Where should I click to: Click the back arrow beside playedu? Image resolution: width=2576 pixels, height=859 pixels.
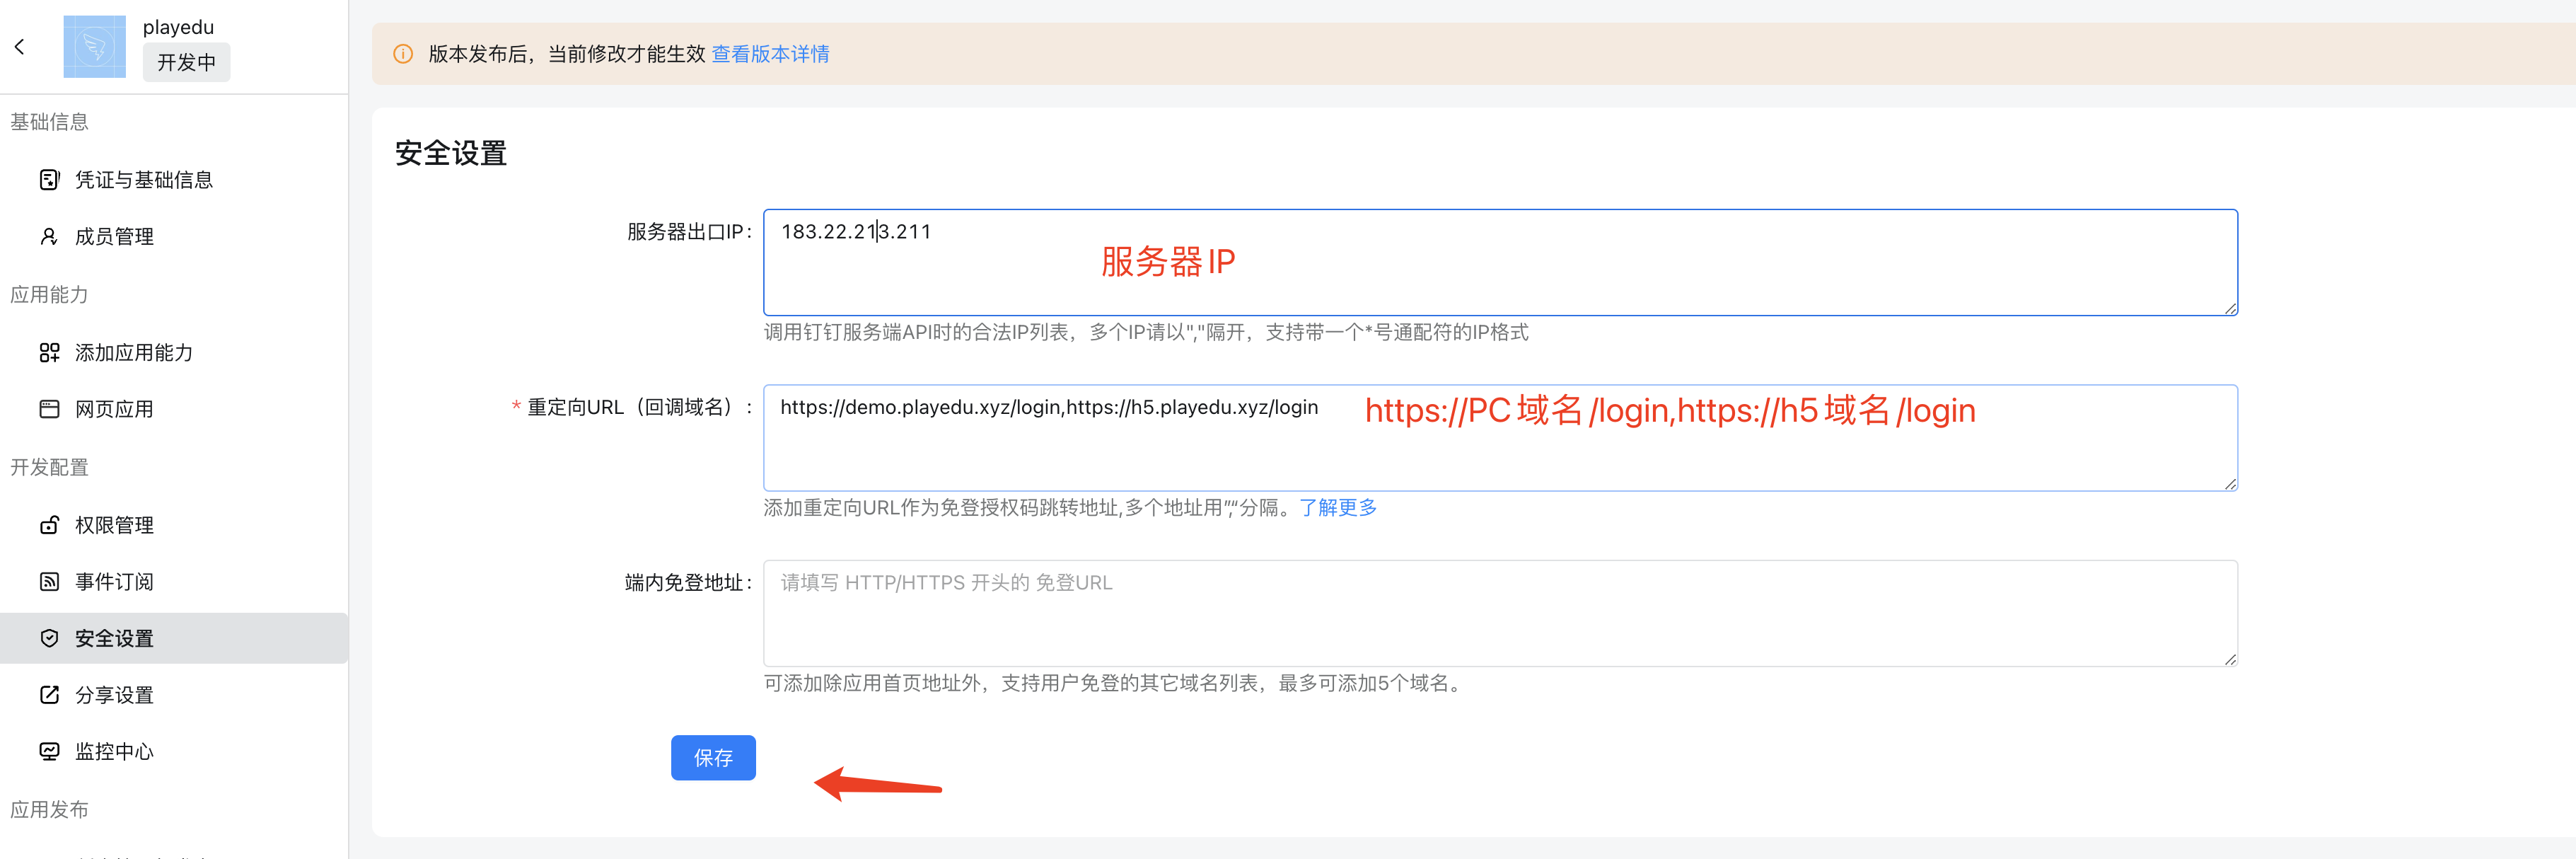point(20,46)
